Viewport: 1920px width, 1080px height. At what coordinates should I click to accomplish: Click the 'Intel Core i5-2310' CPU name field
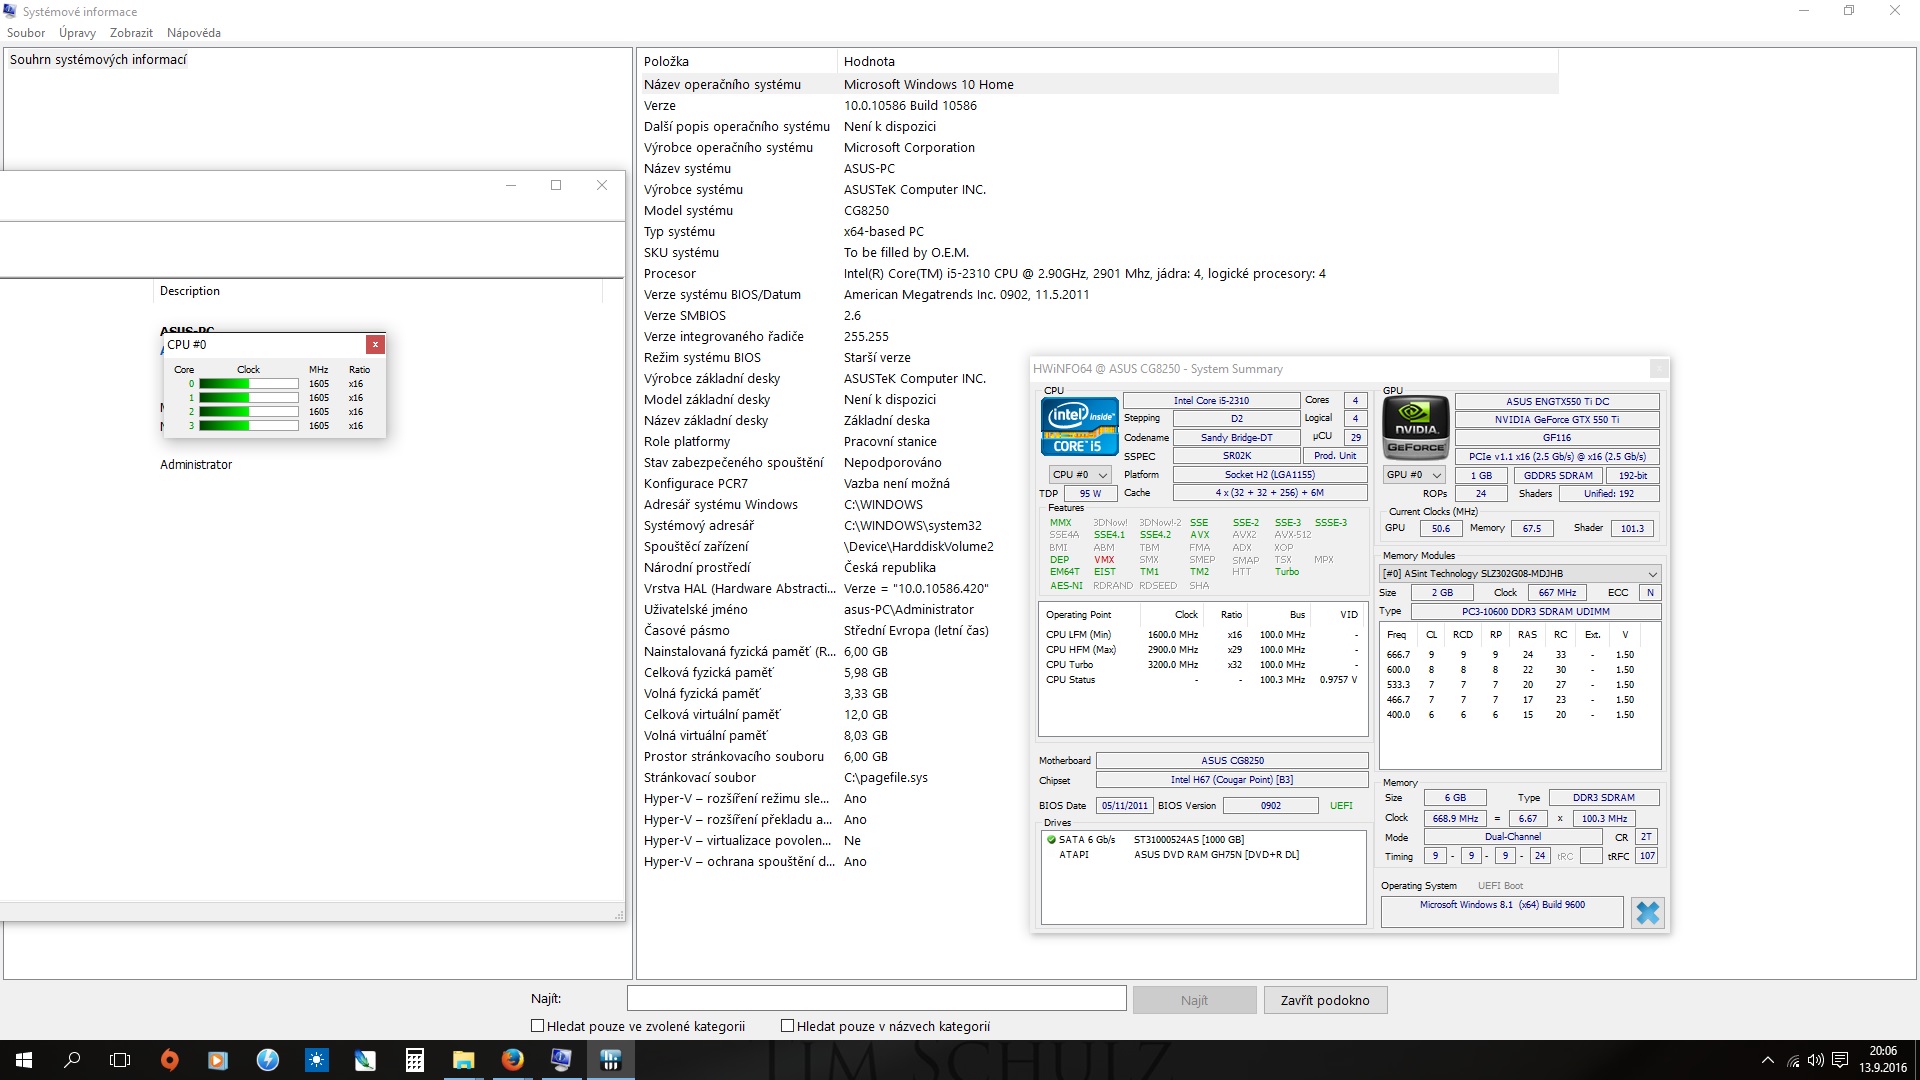(1211, 401)
